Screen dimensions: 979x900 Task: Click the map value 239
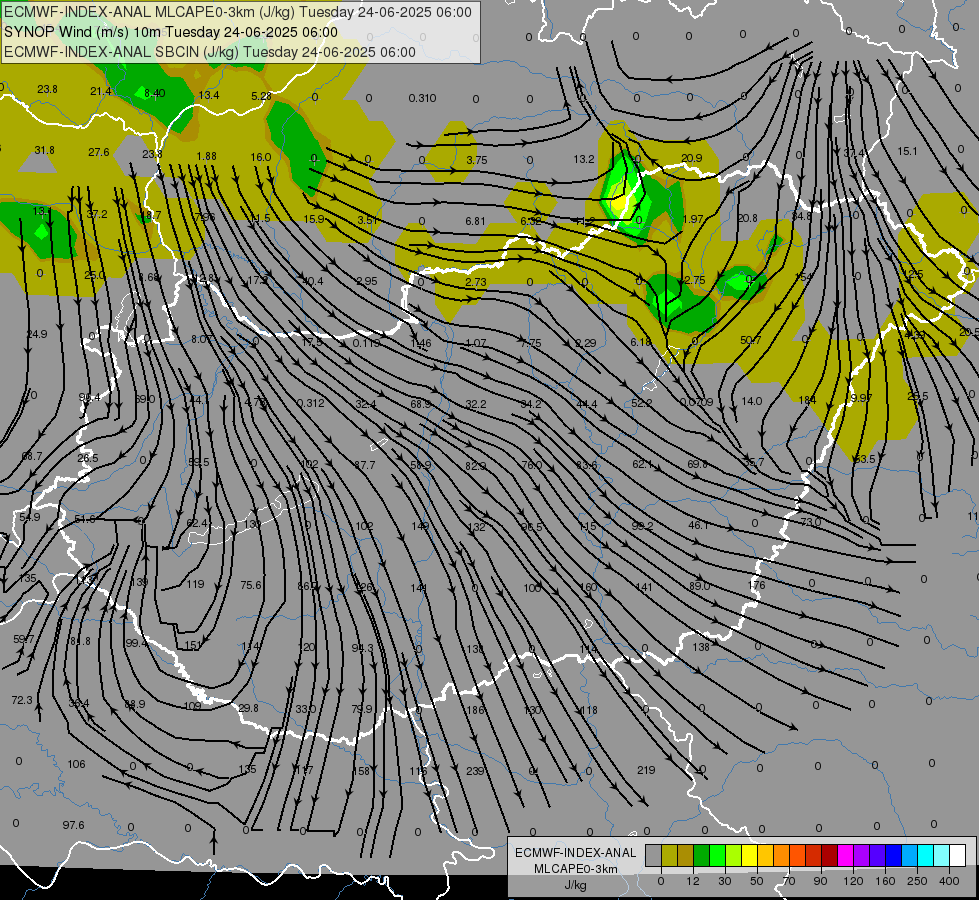tap(475, 771)
